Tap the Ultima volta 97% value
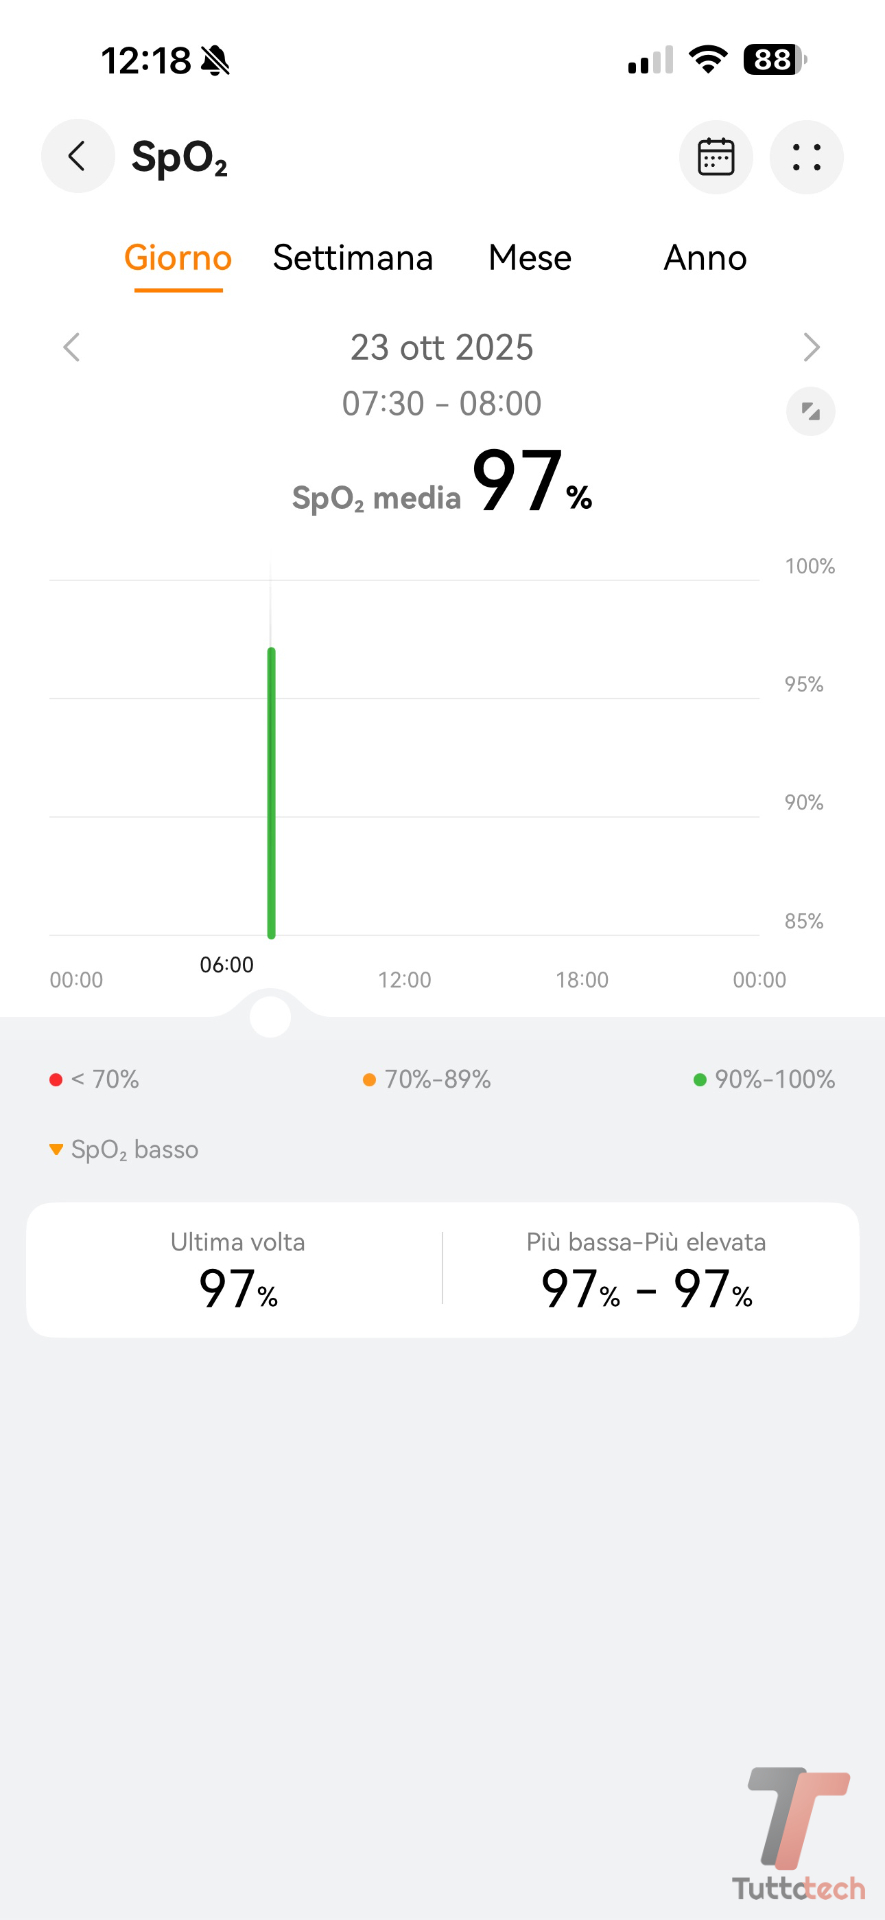Image resolution: width=885 pixels, height=1920 pixels. [x=238, y=1288]
